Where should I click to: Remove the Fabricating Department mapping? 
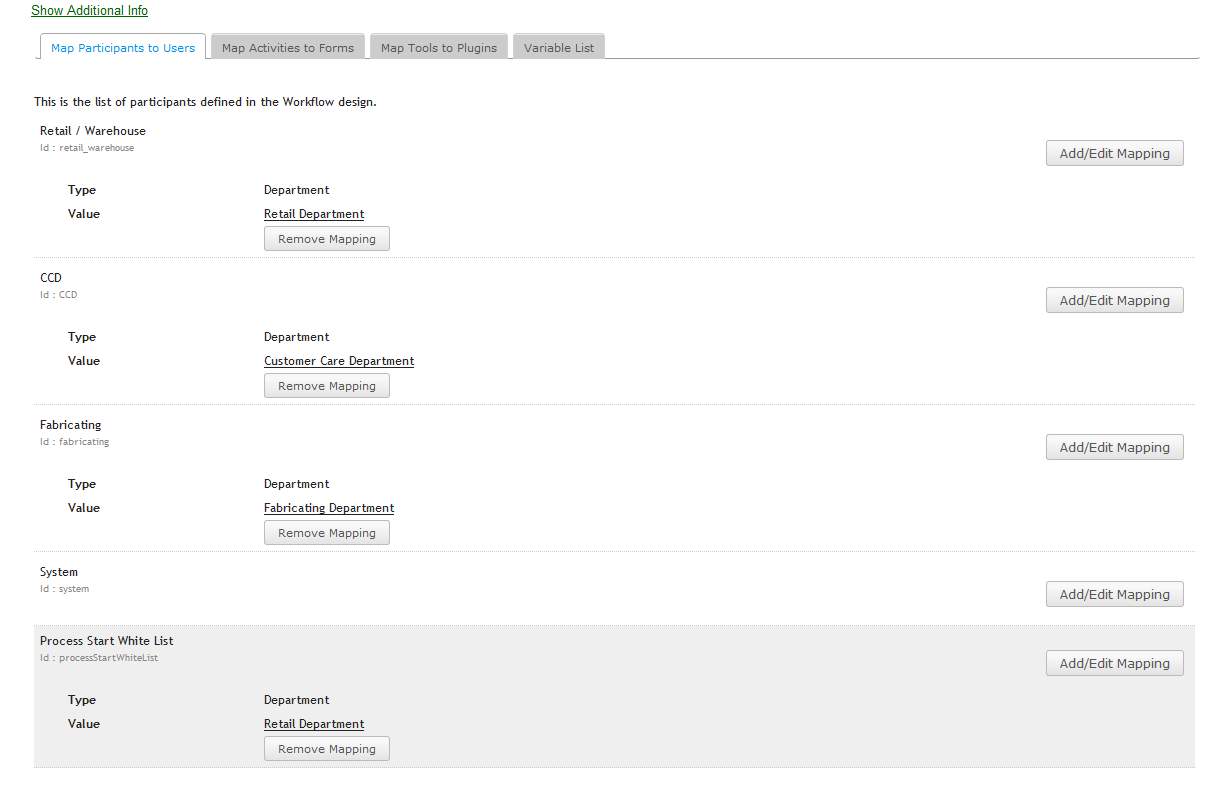tap(327, 533)
